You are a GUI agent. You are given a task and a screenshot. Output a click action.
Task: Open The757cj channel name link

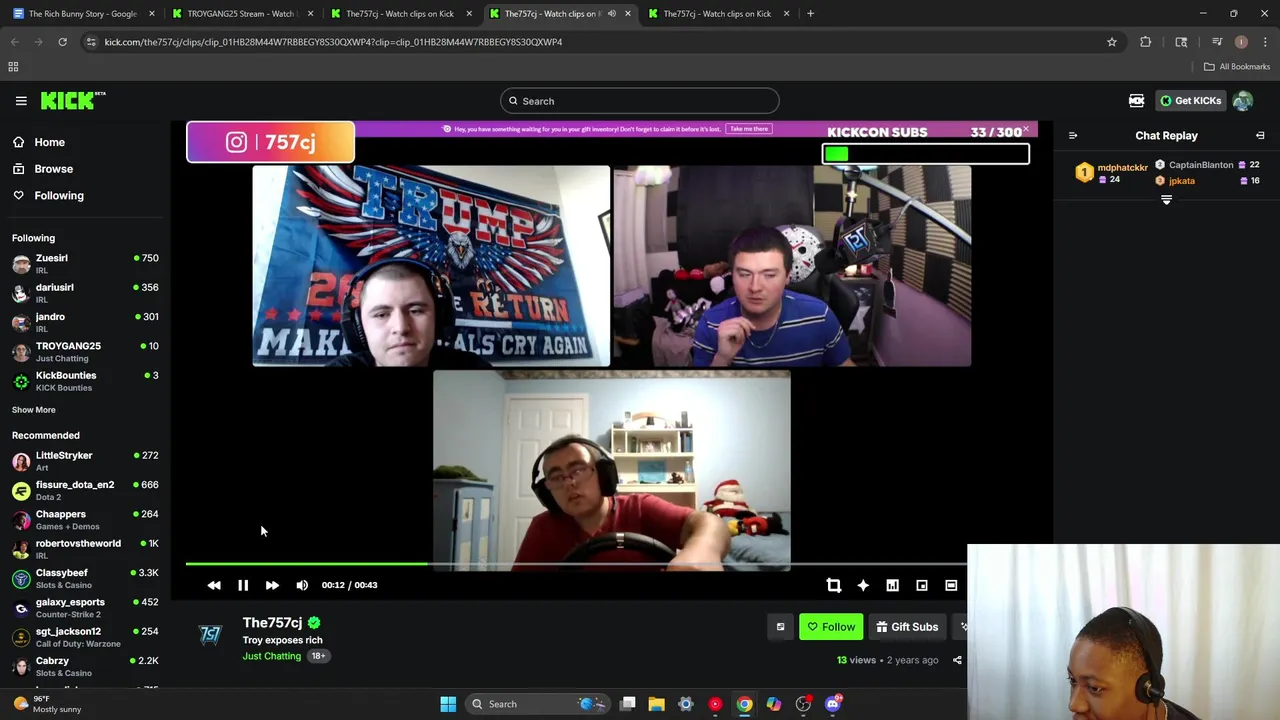(272, 623)
